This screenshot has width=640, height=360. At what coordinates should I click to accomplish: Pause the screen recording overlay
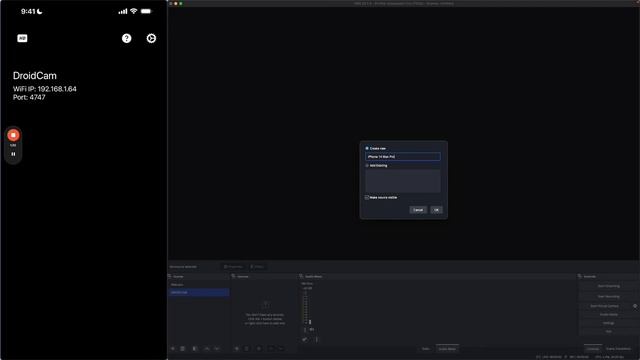pyautogui.click(x=13, y=154)
